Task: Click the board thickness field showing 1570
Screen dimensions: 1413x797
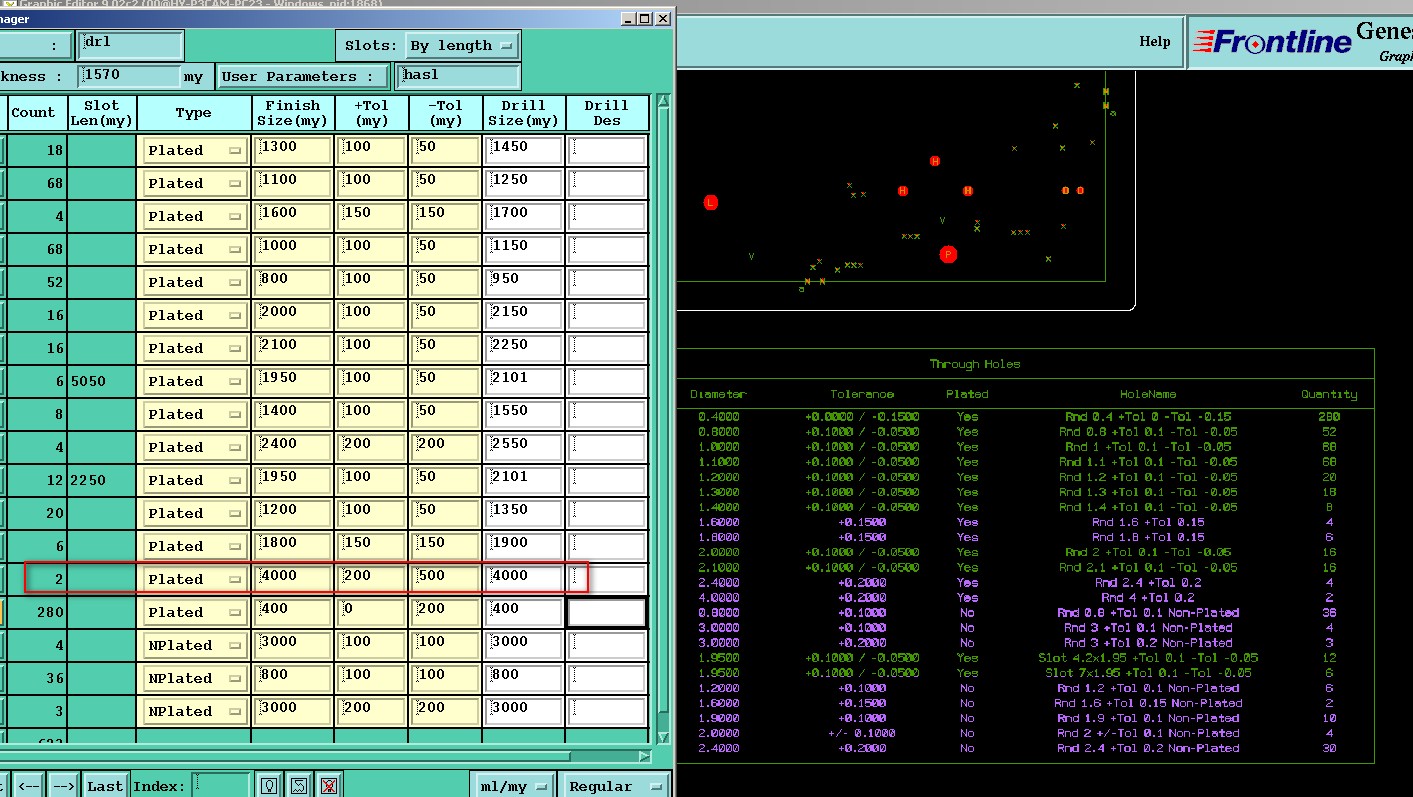Action: [130, 76]
